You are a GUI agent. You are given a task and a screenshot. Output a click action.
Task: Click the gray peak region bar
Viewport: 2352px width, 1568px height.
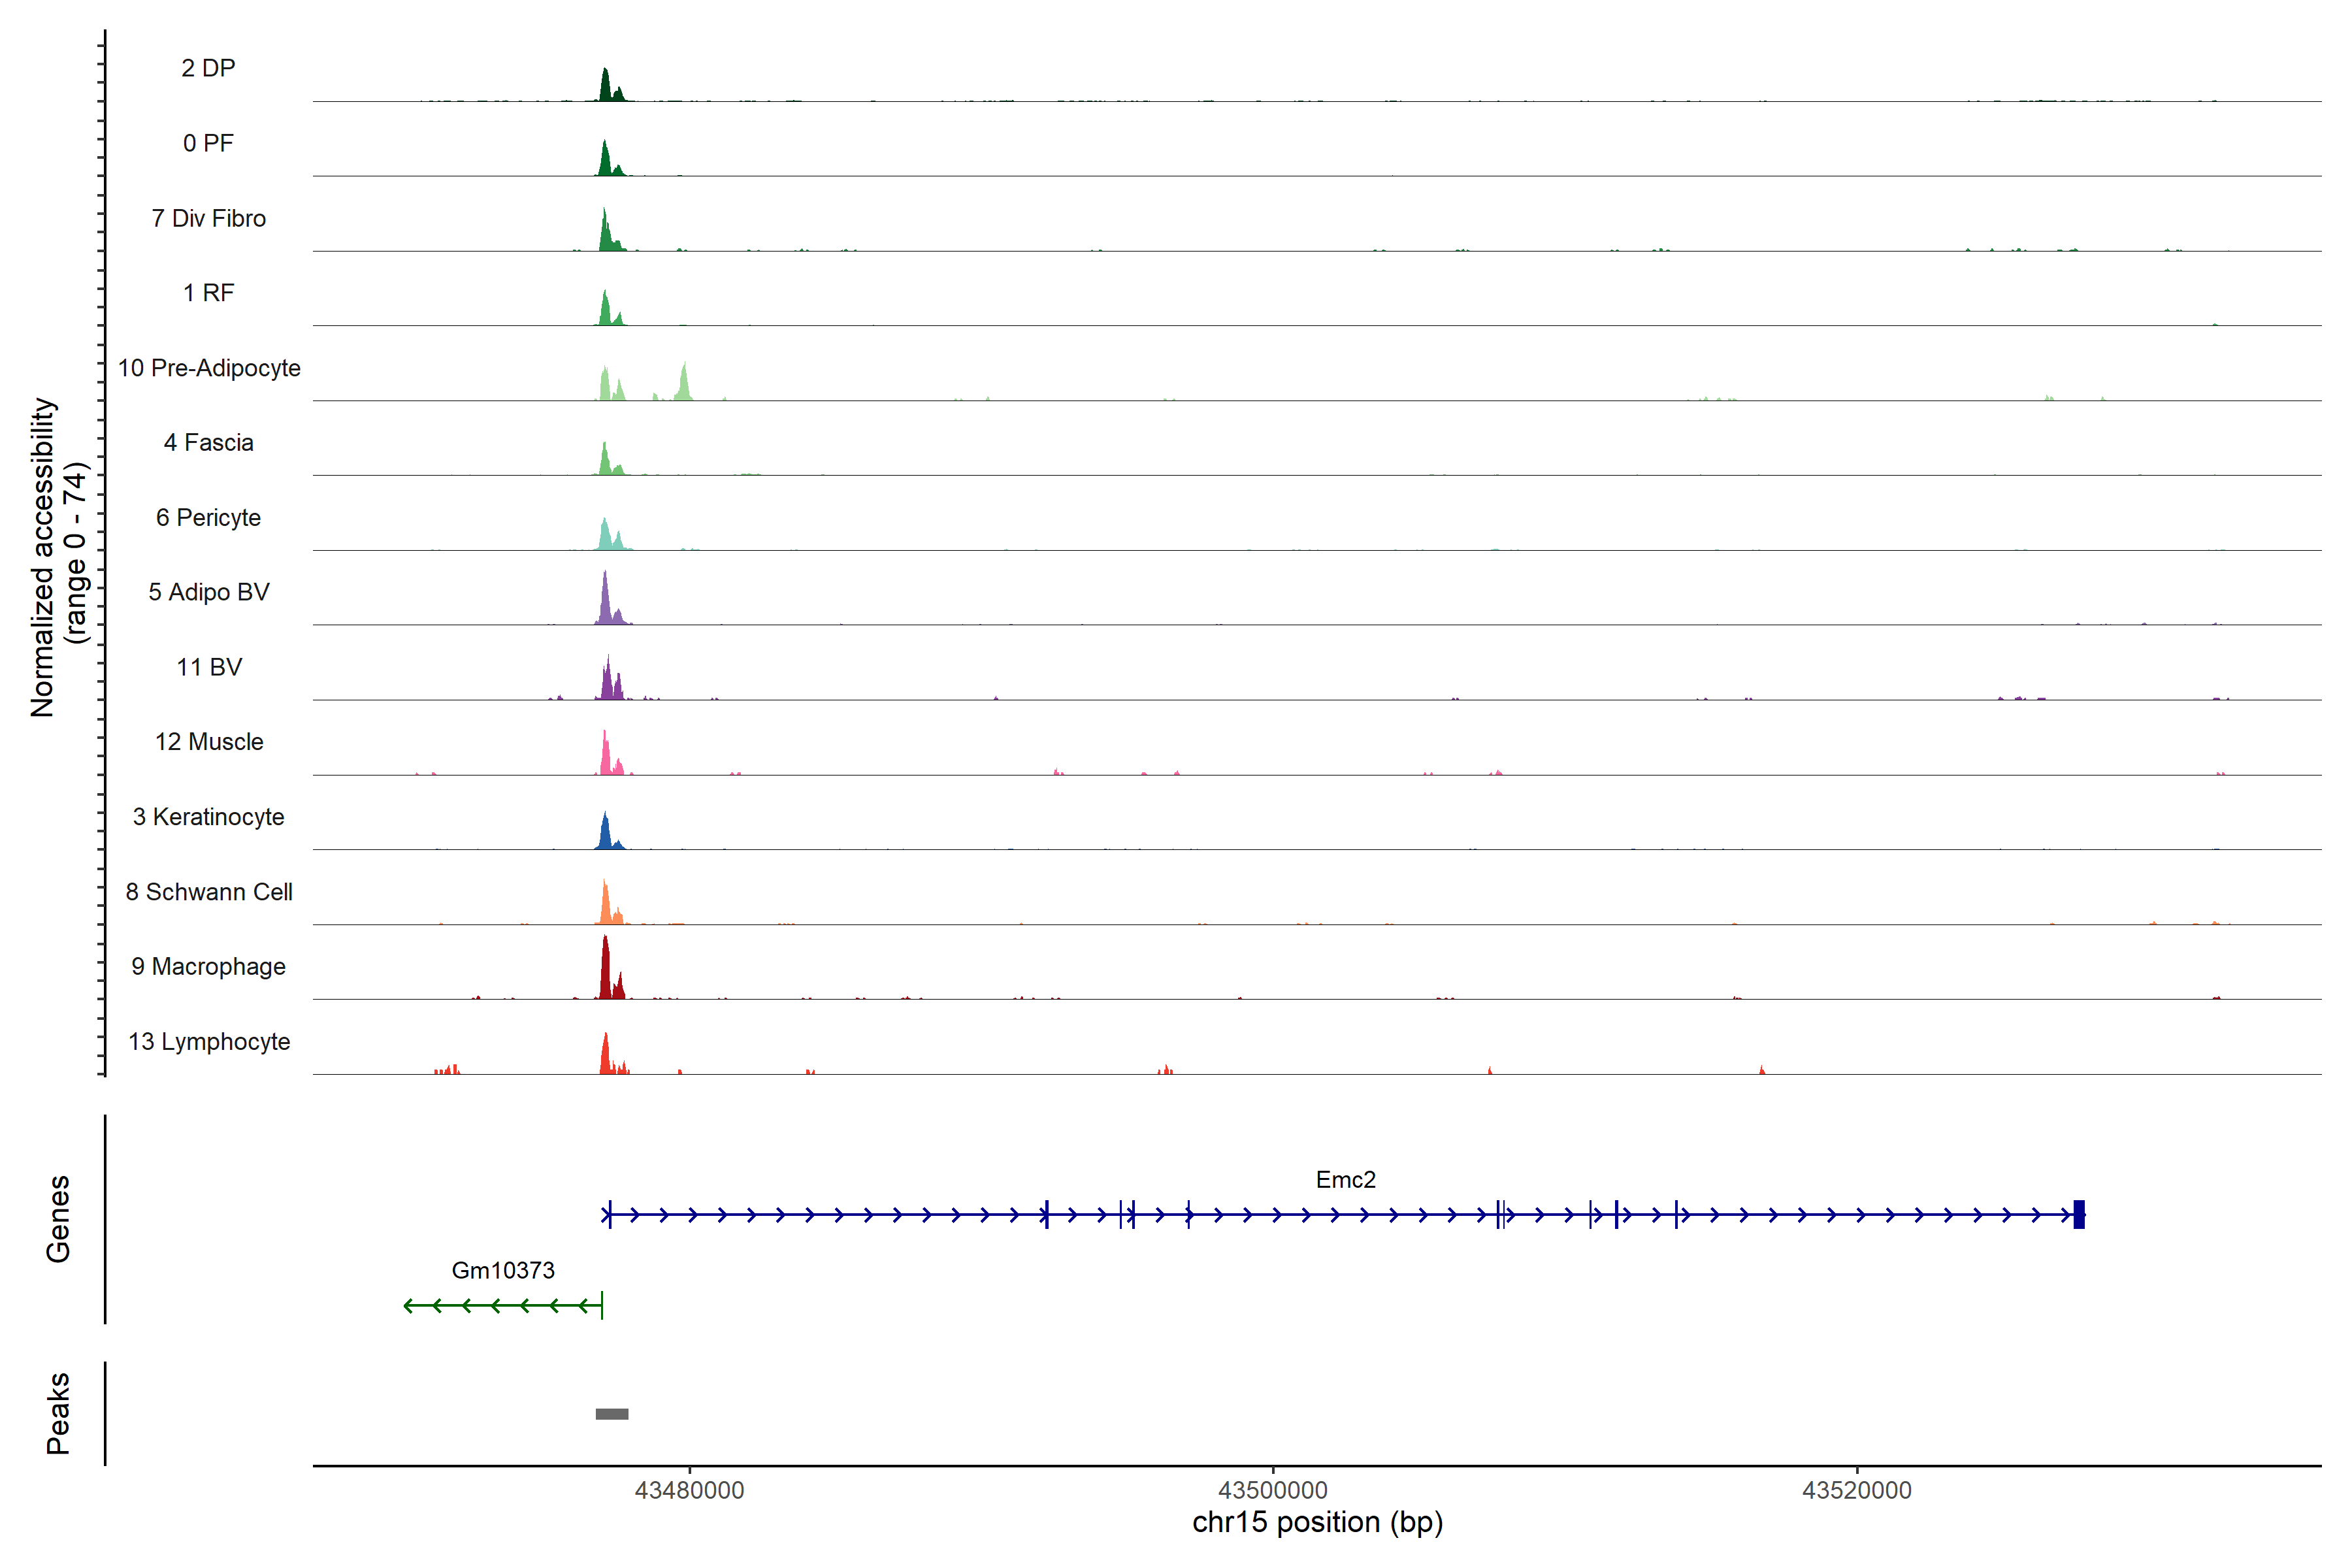(x=611, y=1413)
